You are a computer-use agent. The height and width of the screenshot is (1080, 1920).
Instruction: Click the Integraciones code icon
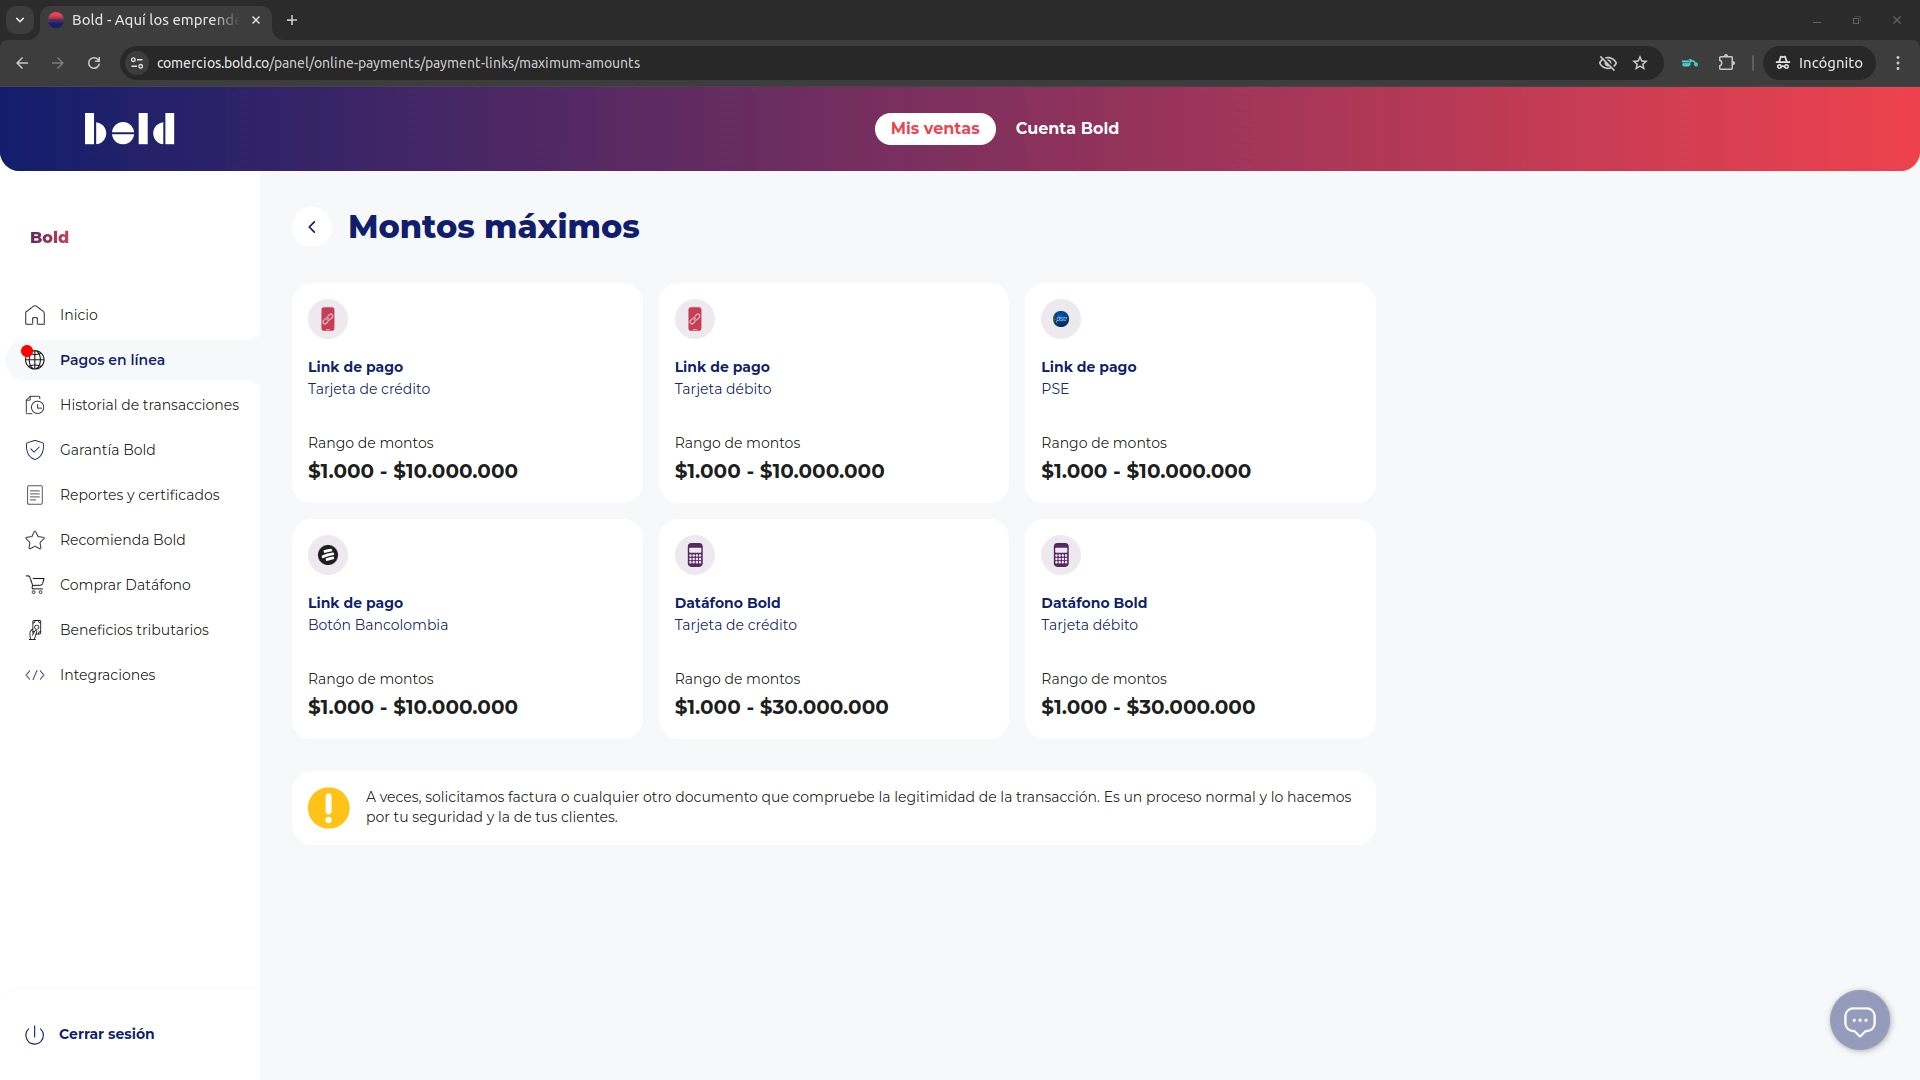[35, 675]
